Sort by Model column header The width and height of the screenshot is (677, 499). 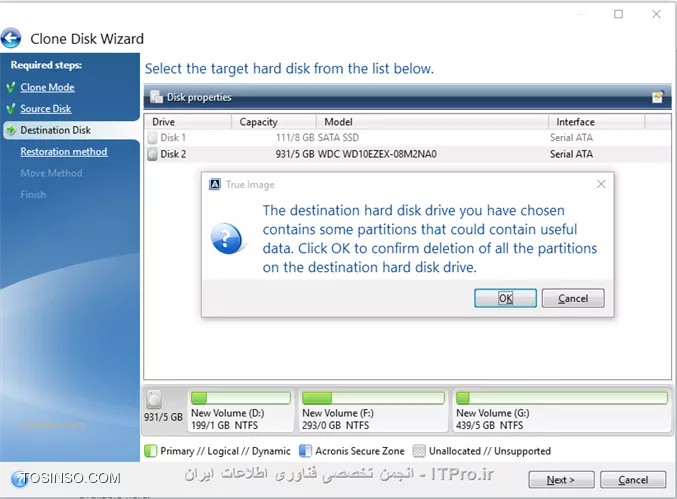(x=432, y=122)
